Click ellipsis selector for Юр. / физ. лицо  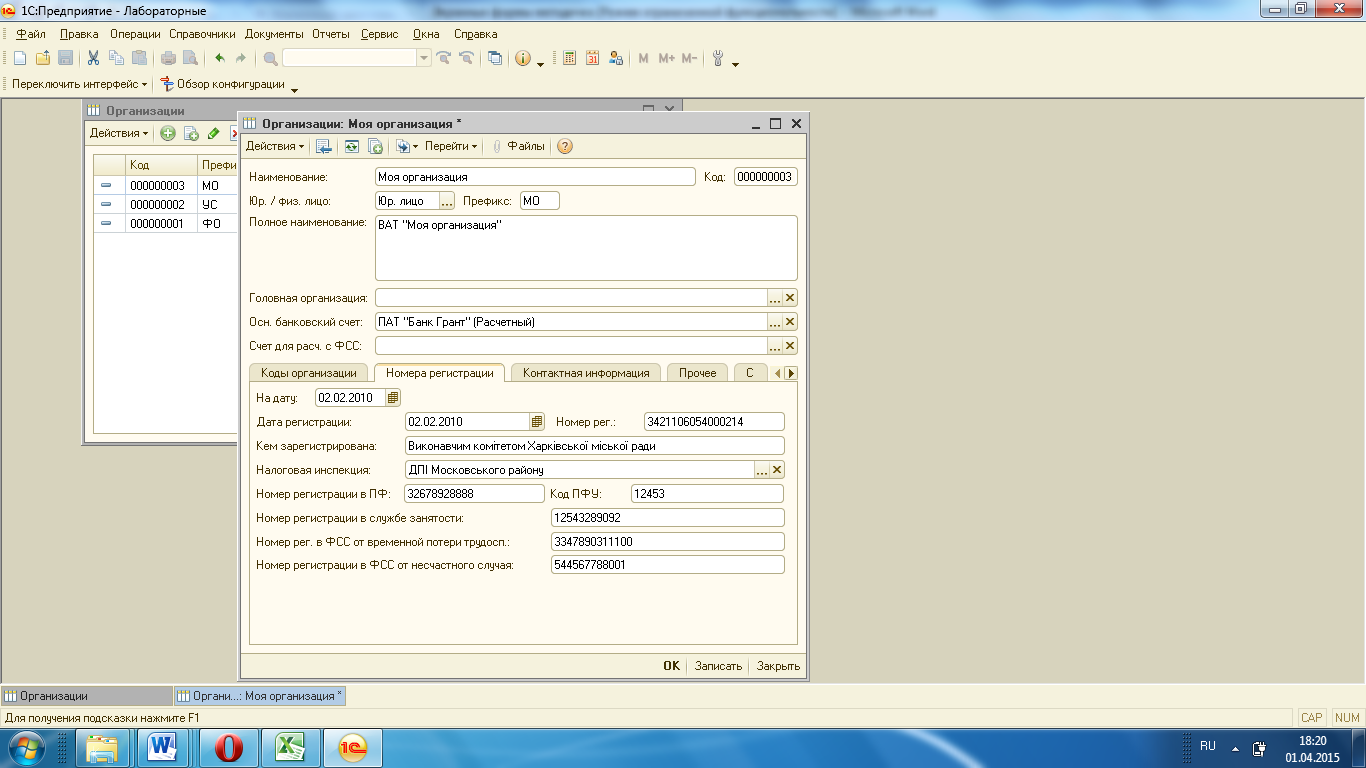(447, 201)
